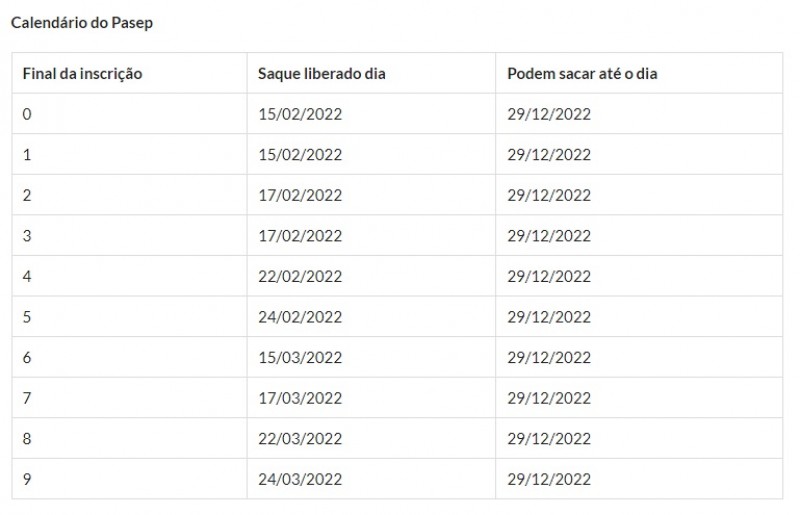Image resolution: width=800 pixels, height=515 pixels.
Task: Select the 24/02/2022 release date cell
Action: (371, 316)
